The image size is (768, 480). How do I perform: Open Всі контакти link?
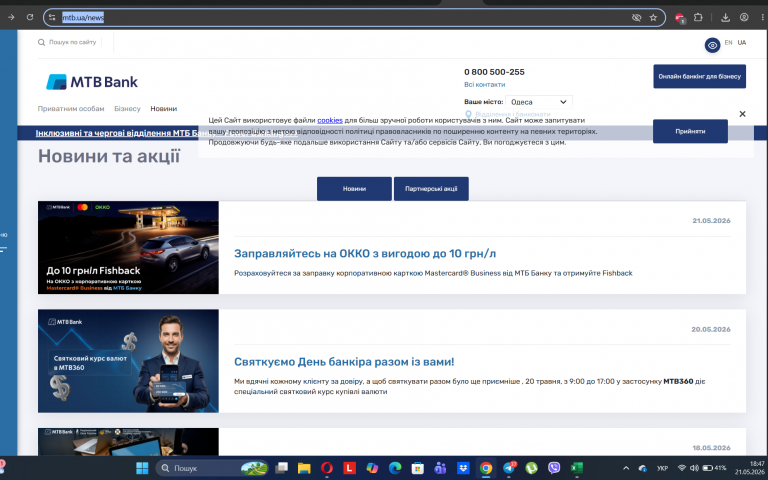pyautogui.click(x=484, y=84)
